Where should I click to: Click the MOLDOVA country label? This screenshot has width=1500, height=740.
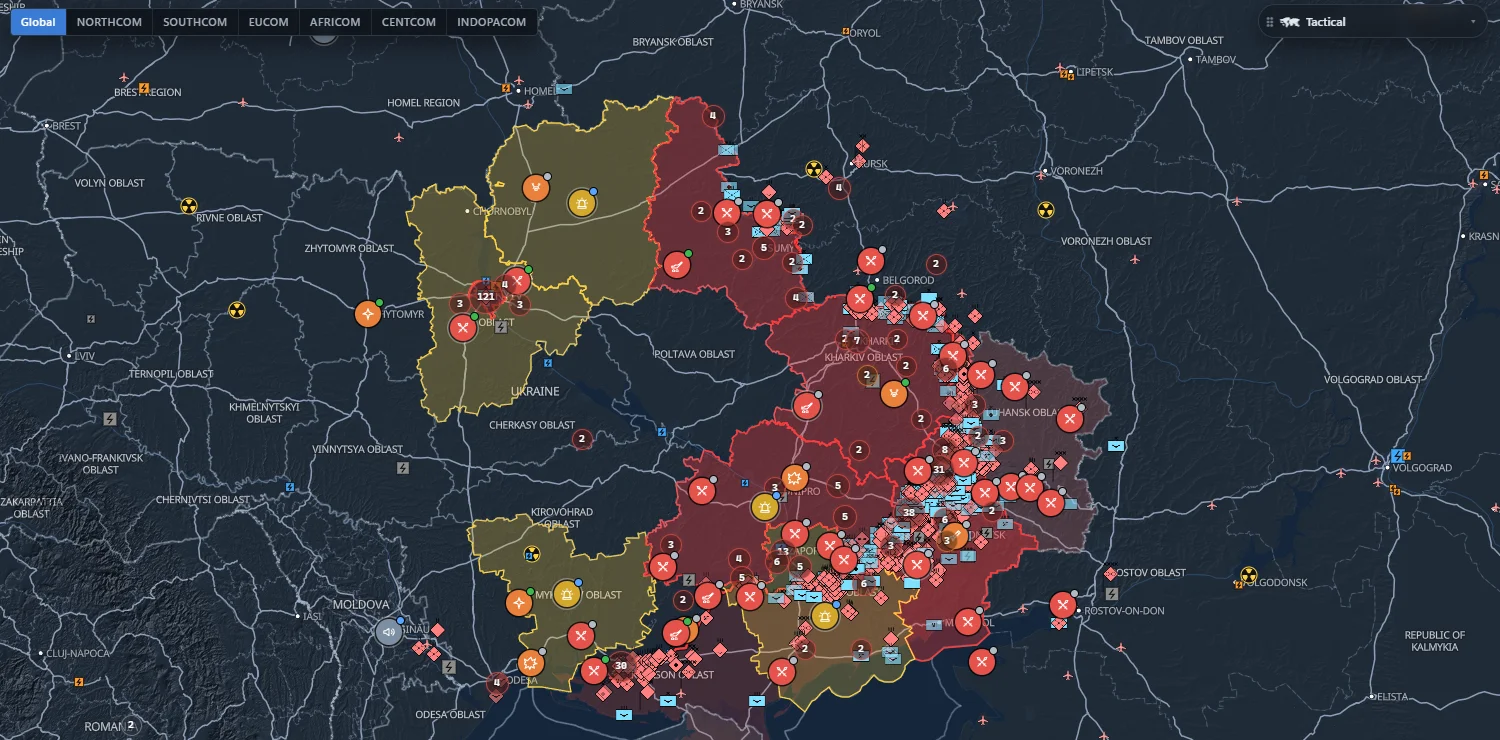coord(361,605)
